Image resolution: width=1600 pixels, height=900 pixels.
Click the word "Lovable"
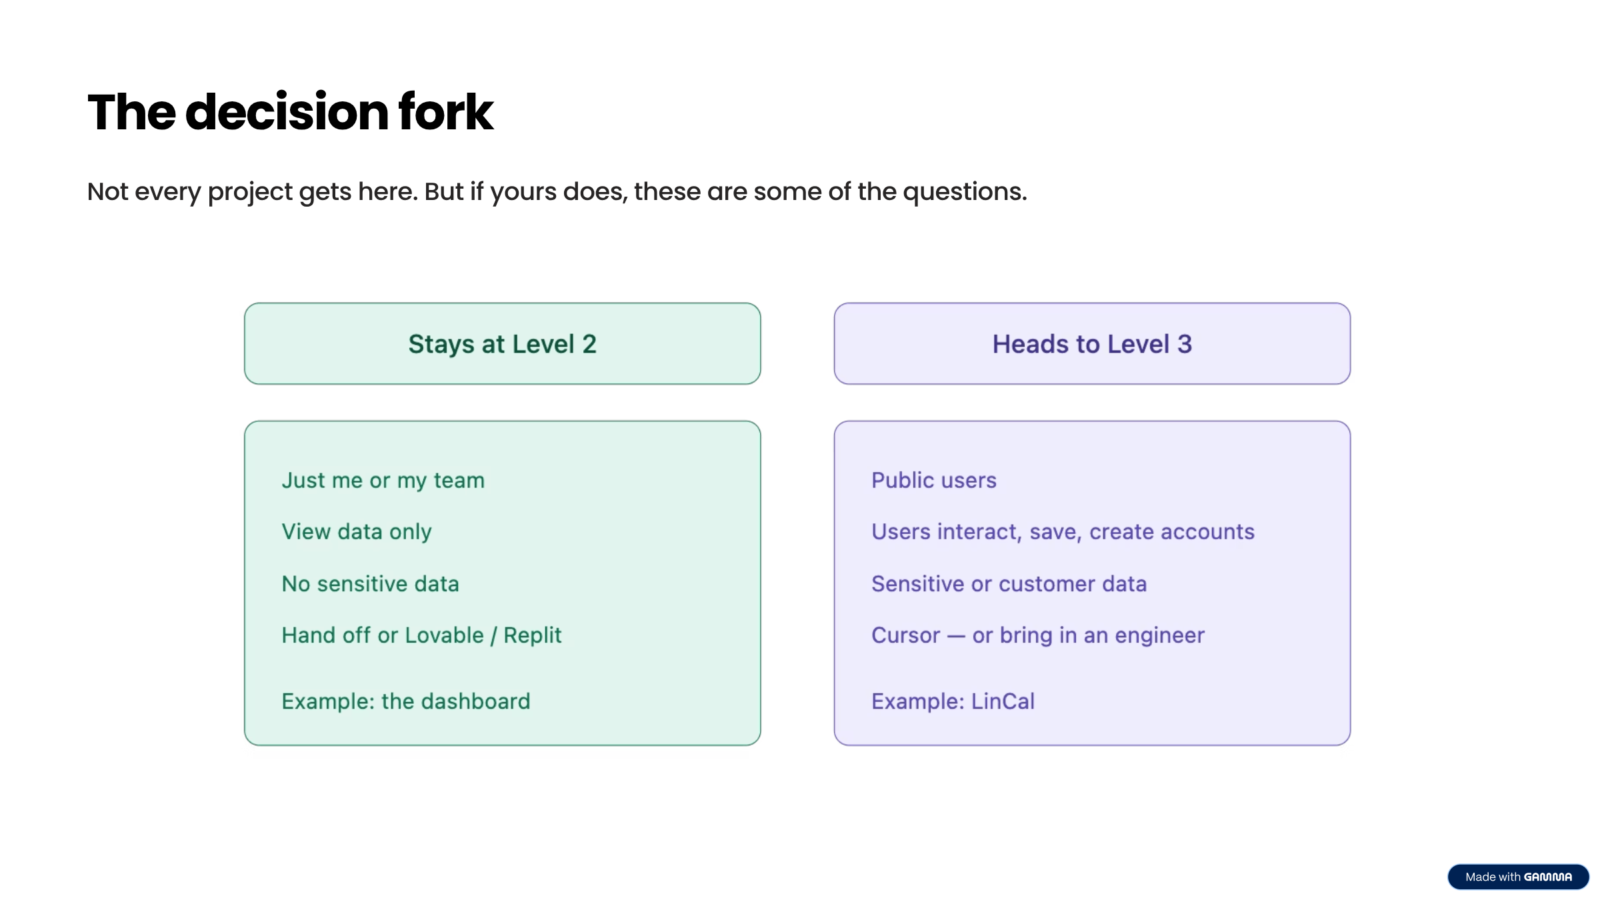(444, 636)
